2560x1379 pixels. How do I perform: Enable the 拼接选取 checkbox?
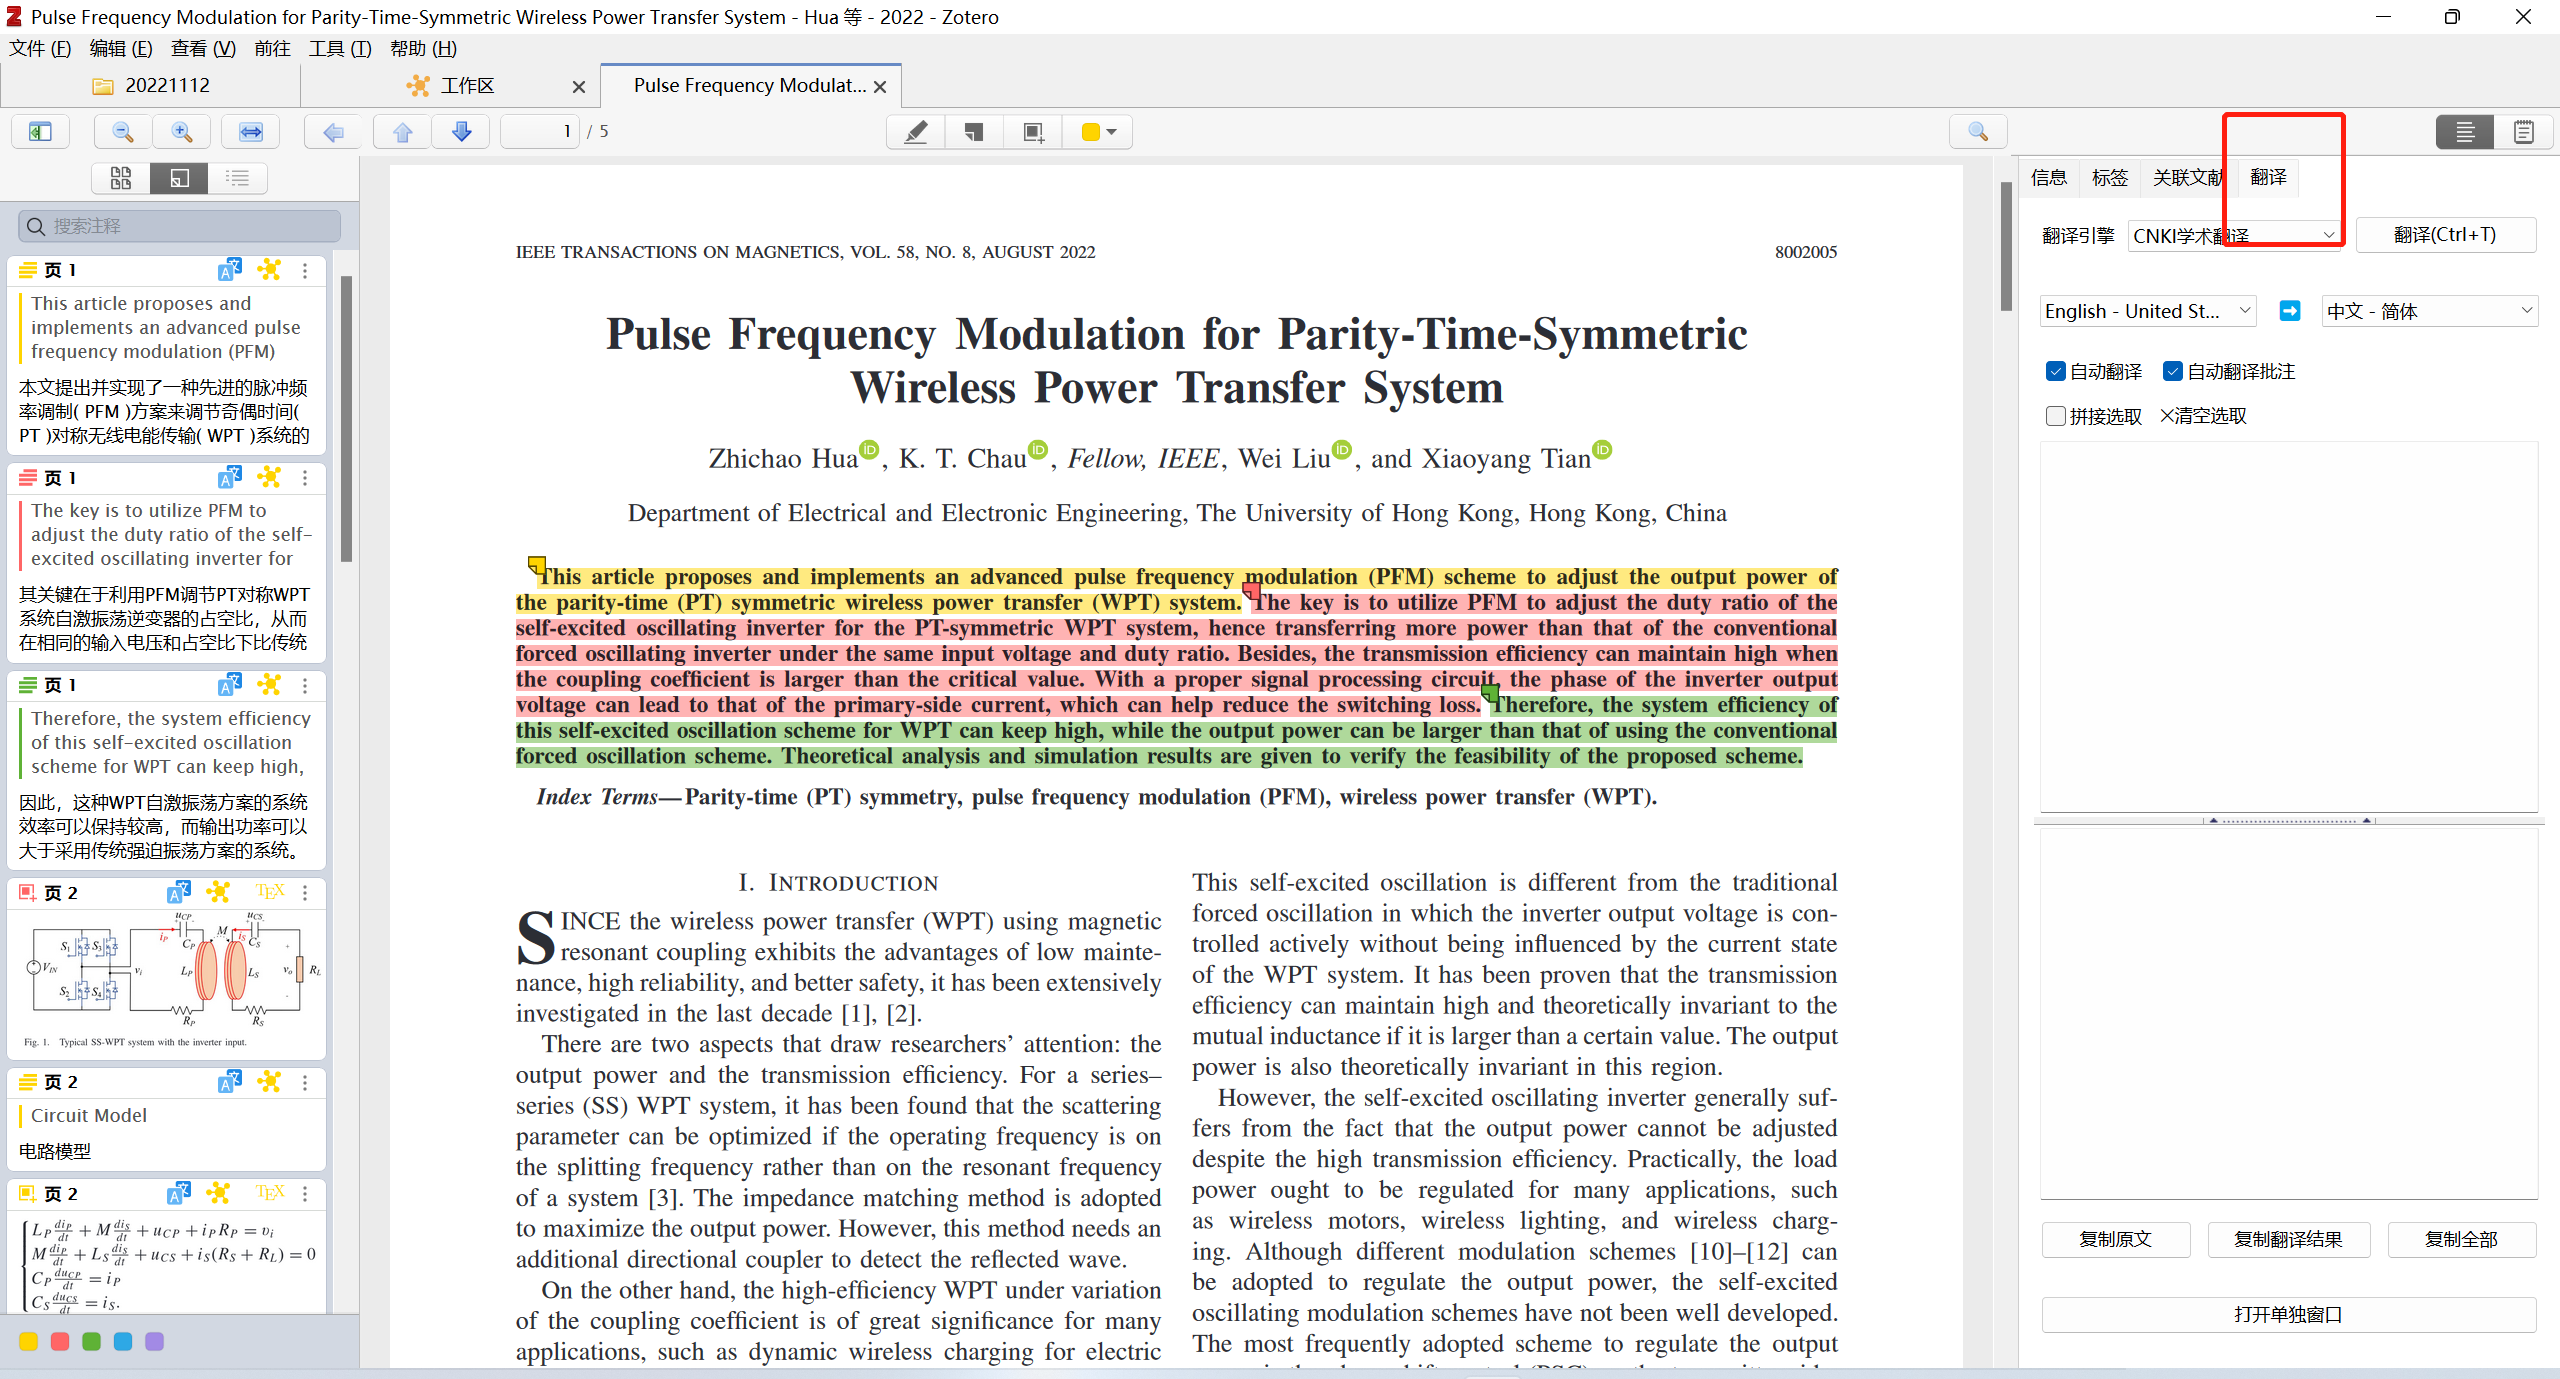2056,416
